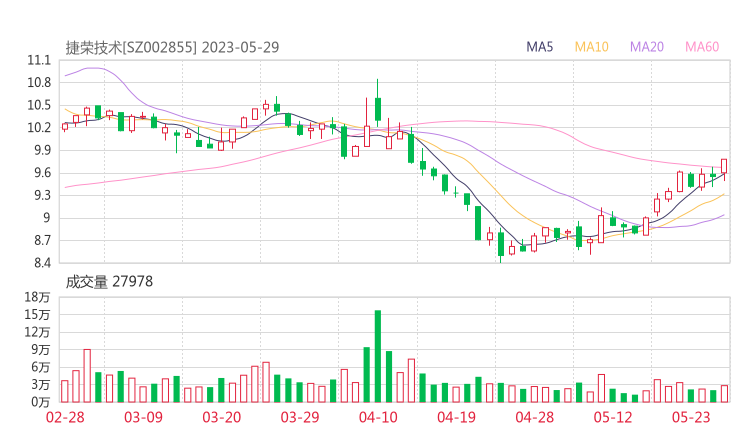Click the MA10 legend label
The width and height of the screenshot is (740, 440).
pyautogui.click(x=591, y=47)
